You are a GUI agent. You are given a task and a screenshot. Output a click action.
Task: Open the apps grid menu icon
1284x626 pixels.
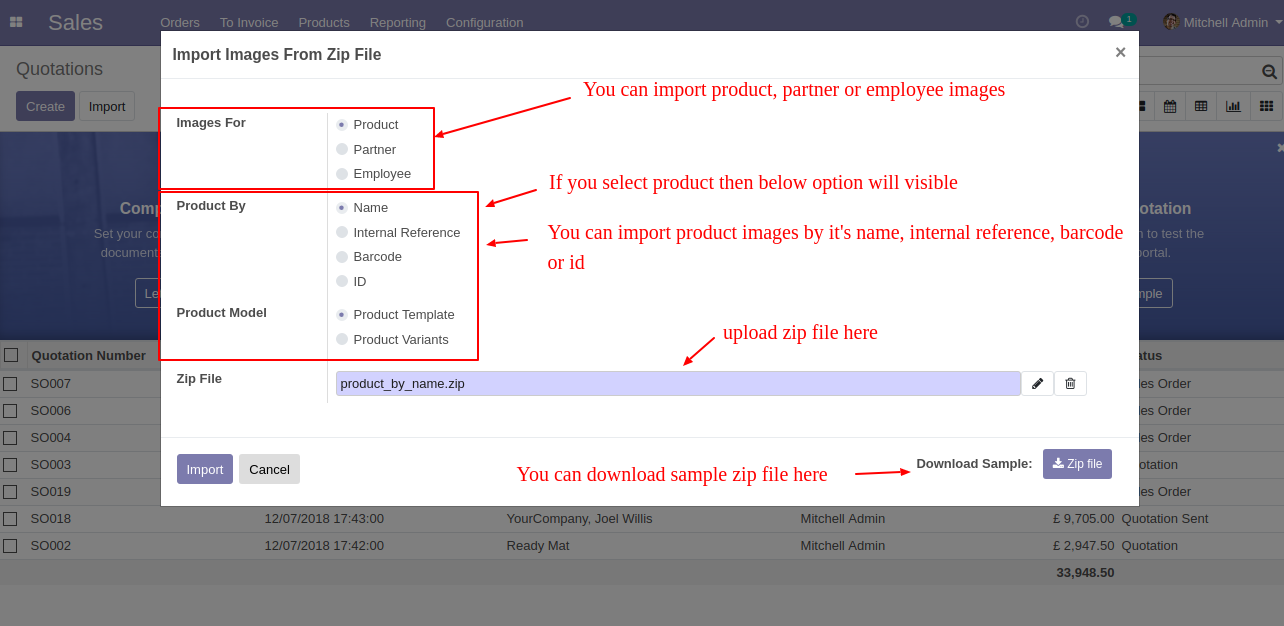pos(16,22)
